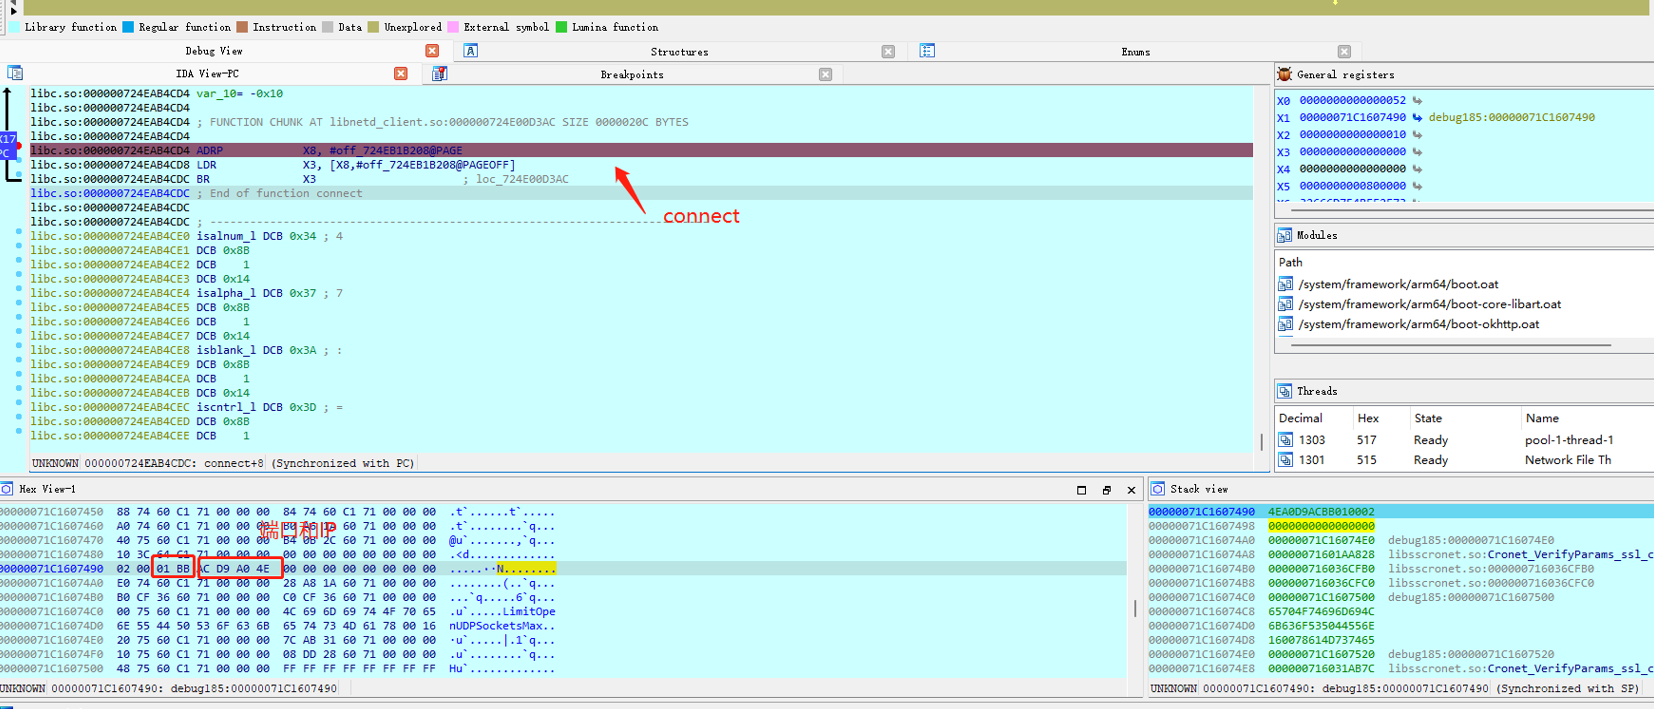Select module boot-core-libart.oat path
The height and width of the screenshot is (709, 1654).
(1429, 304)
